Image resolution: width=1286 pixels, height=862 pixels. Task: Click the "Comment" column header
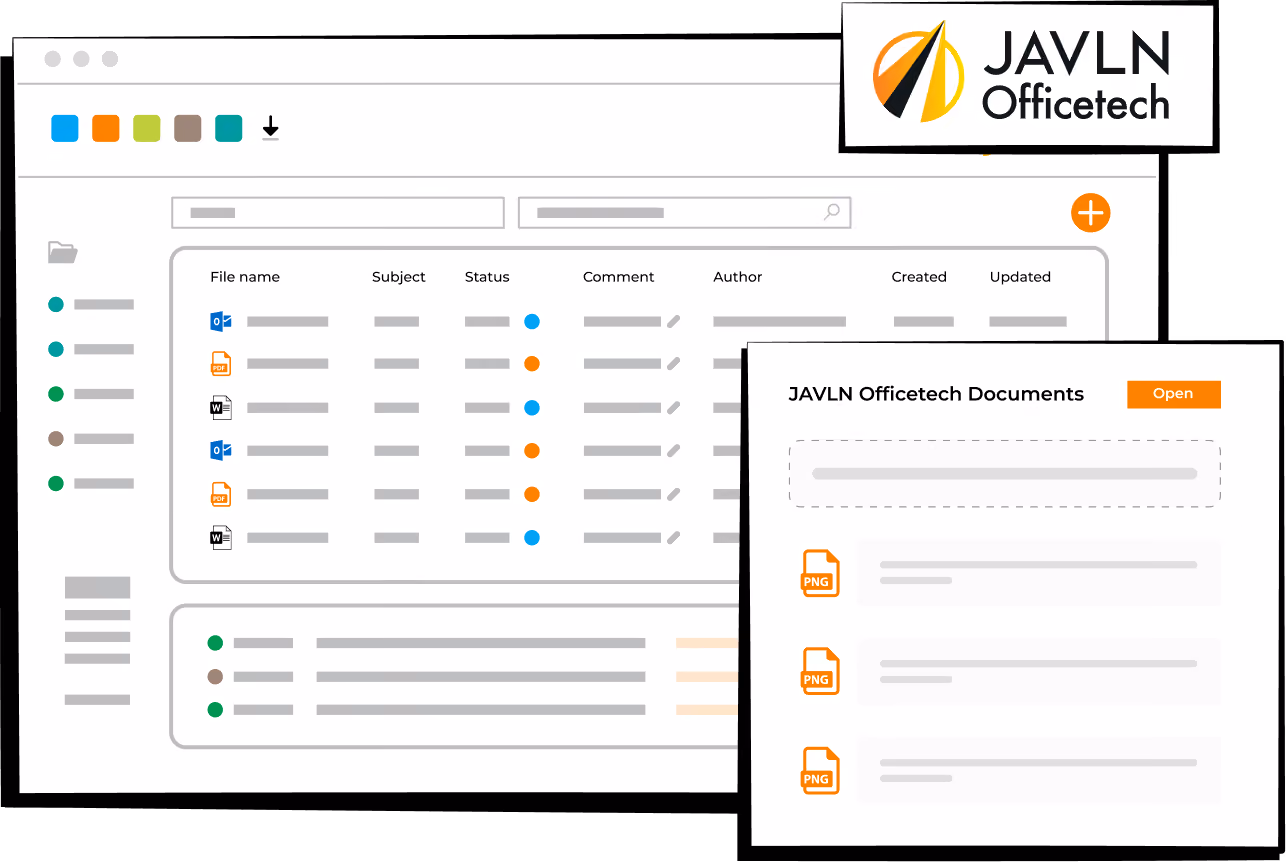coord(619,277)
